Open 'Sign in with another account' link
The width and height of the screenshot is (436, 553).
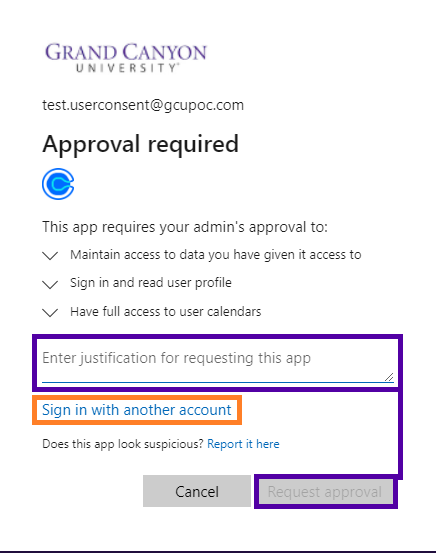(137, 410)
